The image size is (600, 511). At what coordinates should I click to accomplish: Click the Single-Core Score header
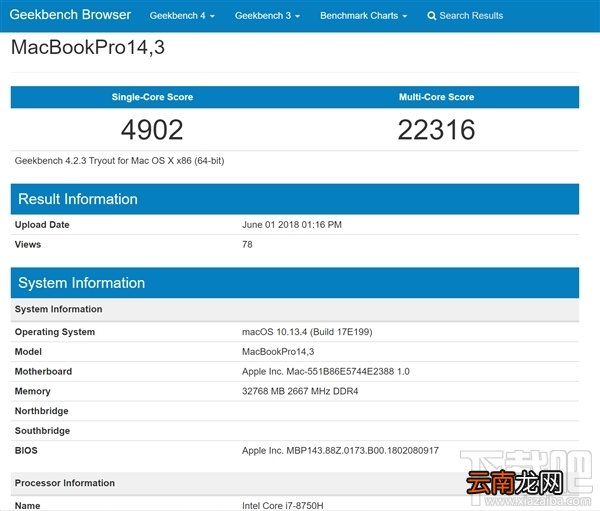point(152,97)
